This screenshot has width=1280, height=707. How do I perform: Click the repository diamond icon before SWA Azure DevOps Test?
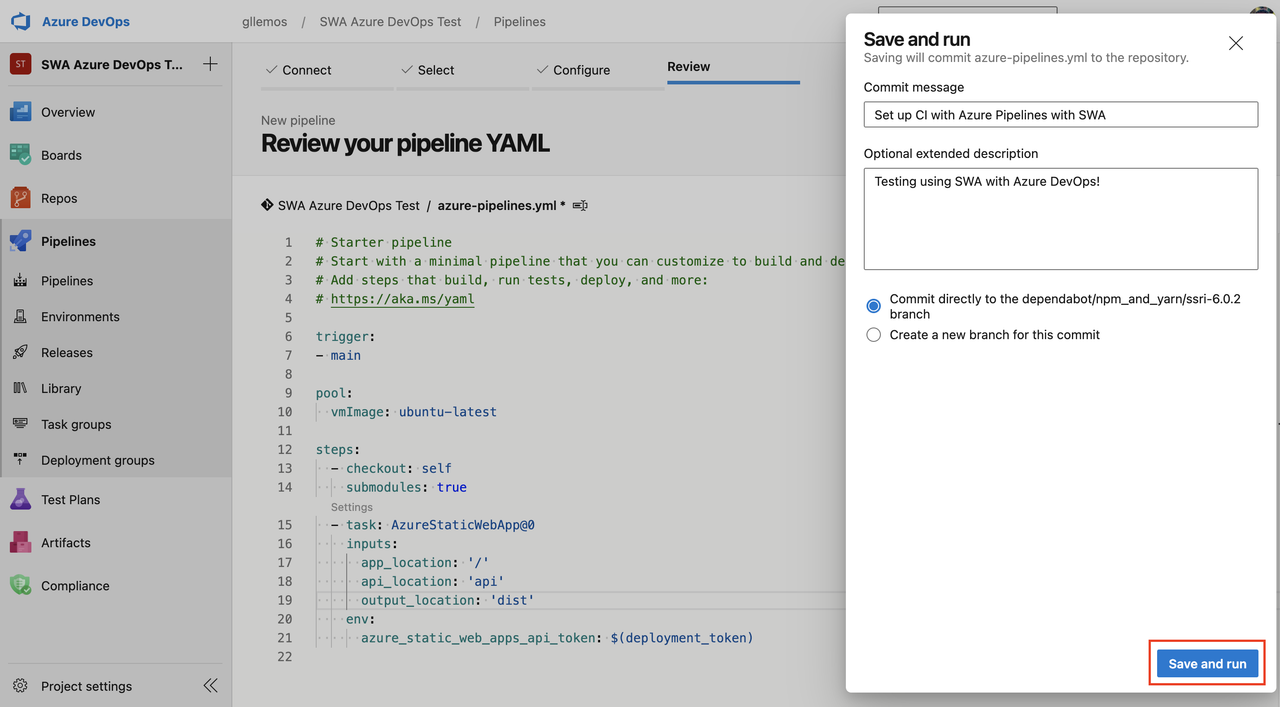[x=267, y=204]
